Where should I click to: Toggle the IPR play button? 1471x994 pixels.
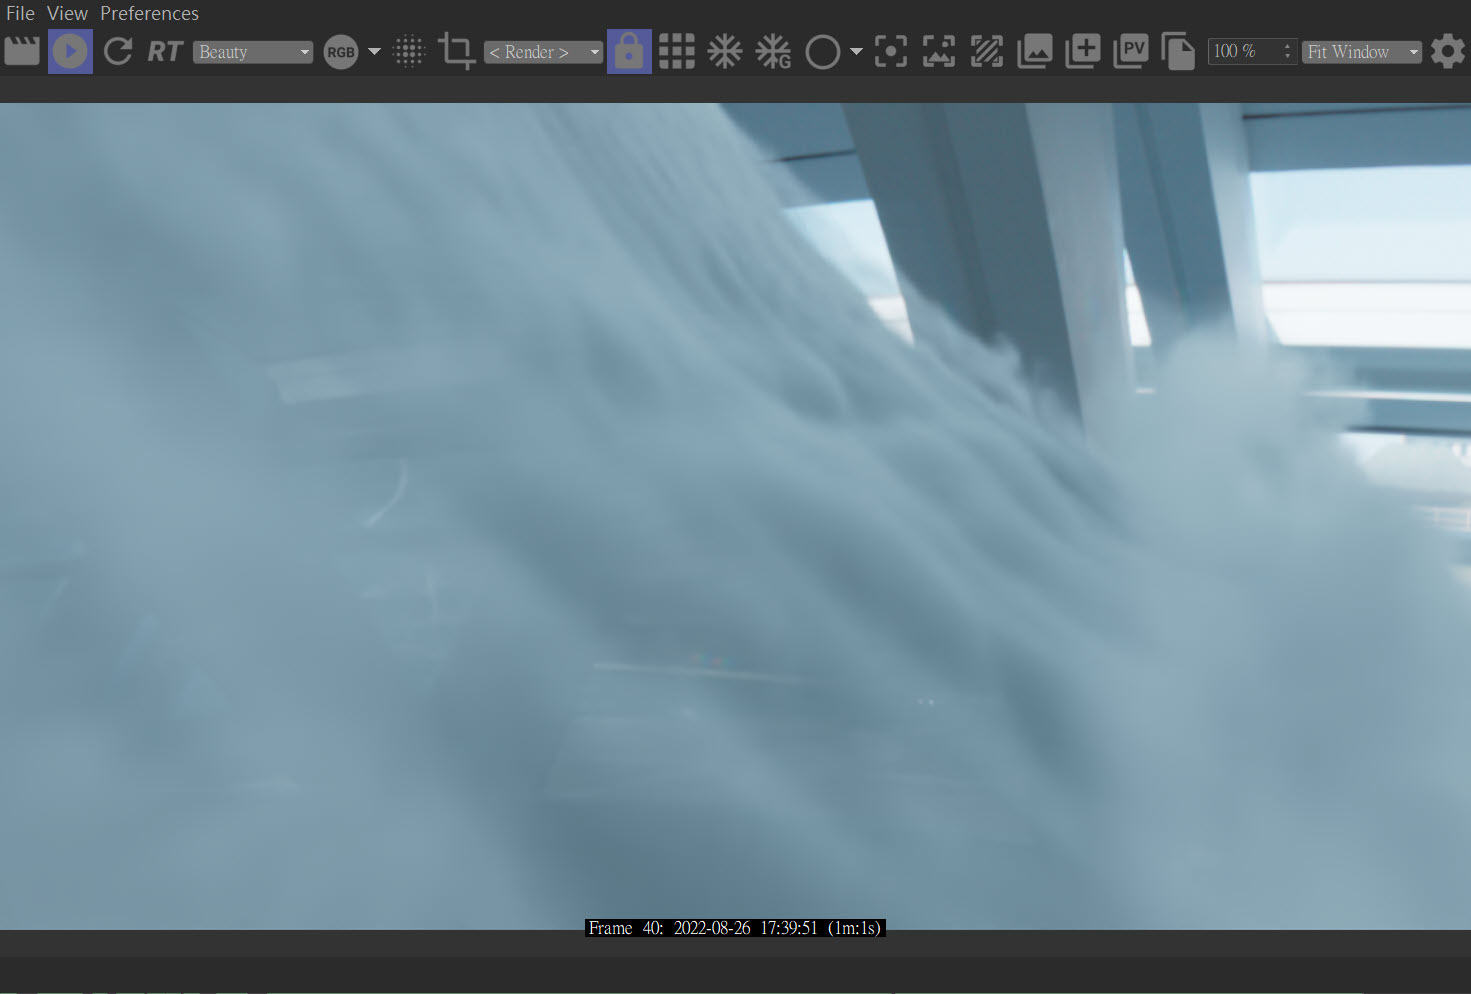pyautogui.click(x=70, y=51)
